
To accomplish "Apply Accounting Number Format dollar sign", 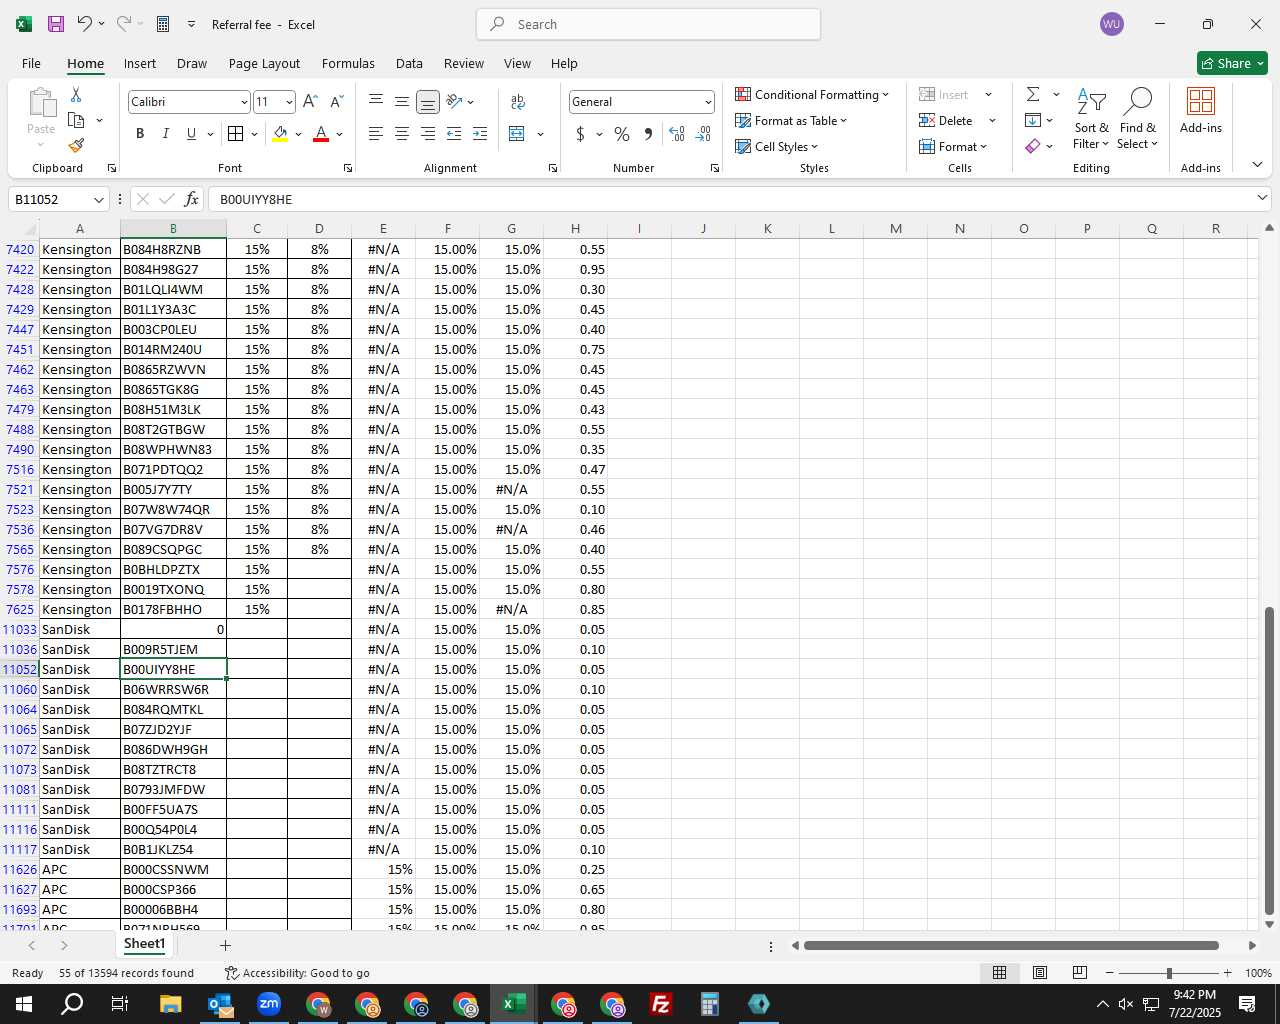I will (580, 134).
